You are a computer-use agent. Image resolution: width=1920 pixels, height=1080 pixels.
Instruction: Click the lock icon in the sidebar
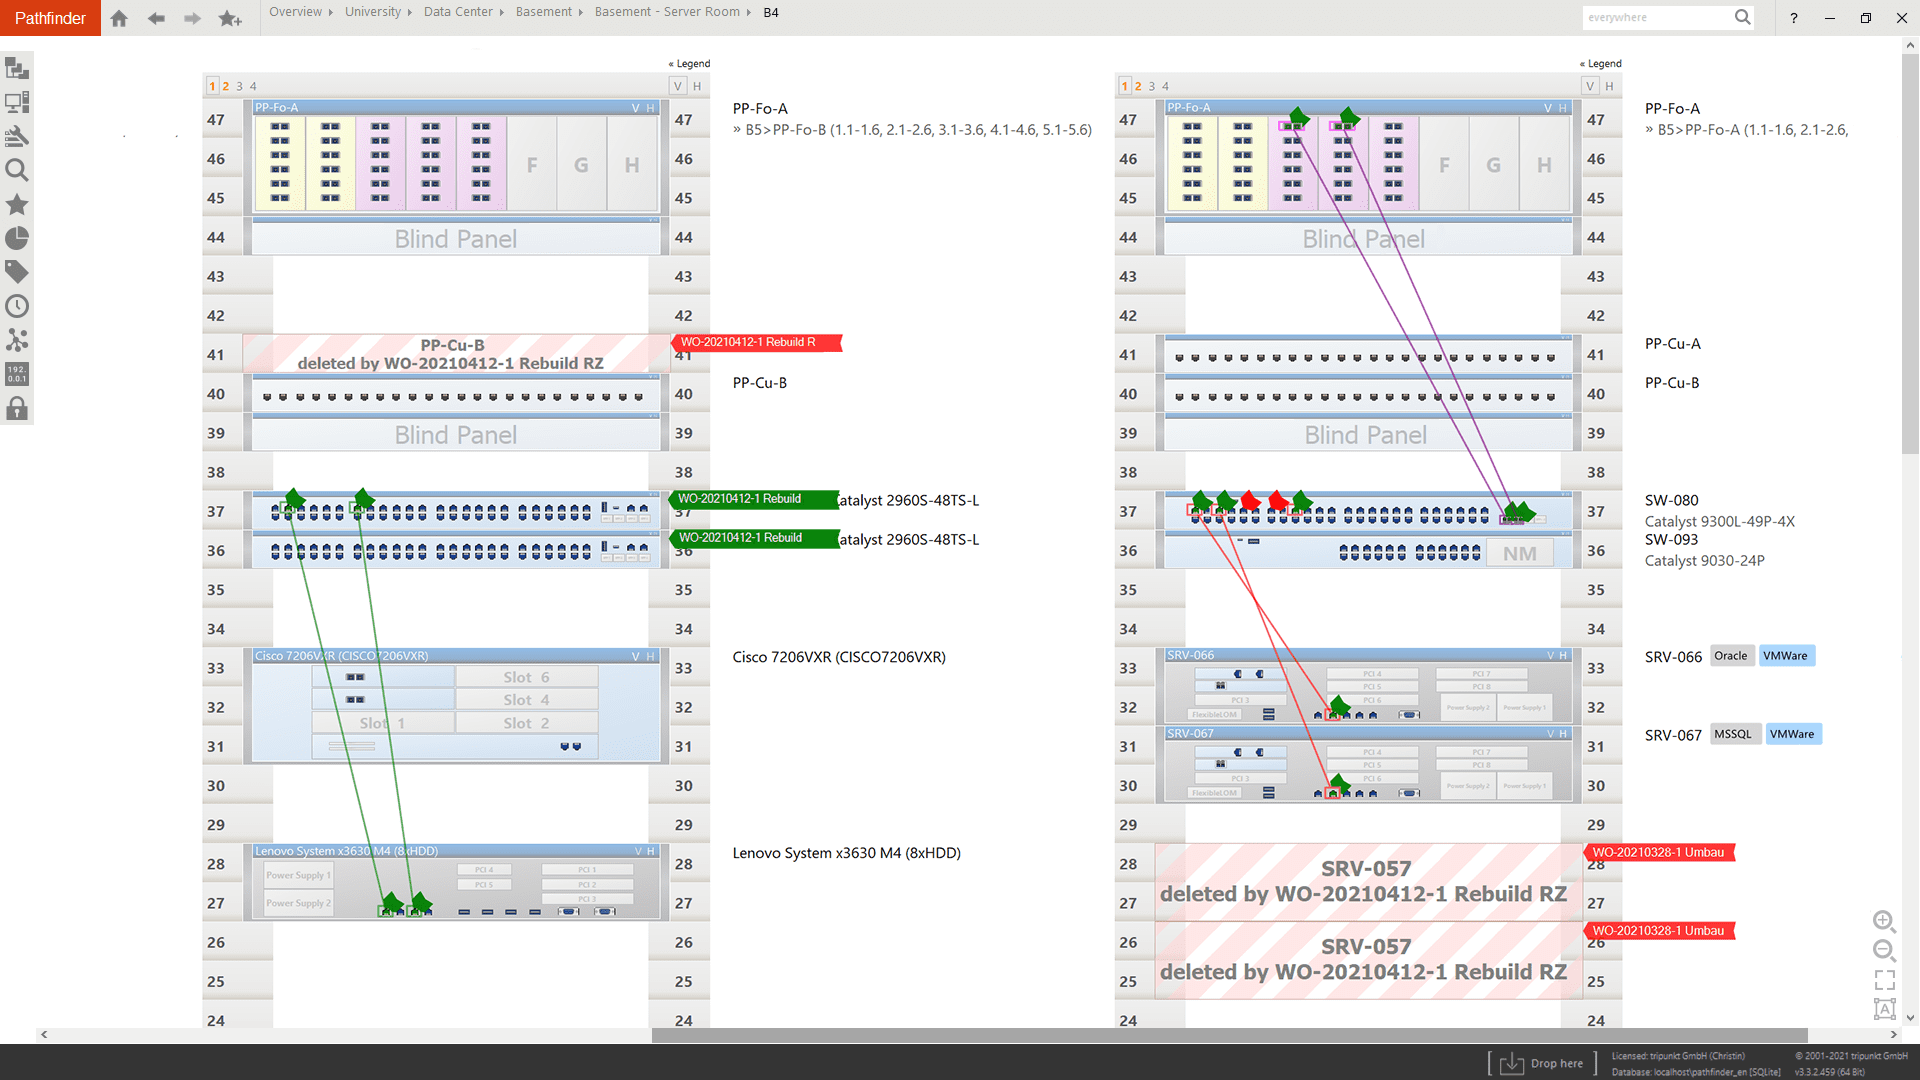[x=17, y=407]
